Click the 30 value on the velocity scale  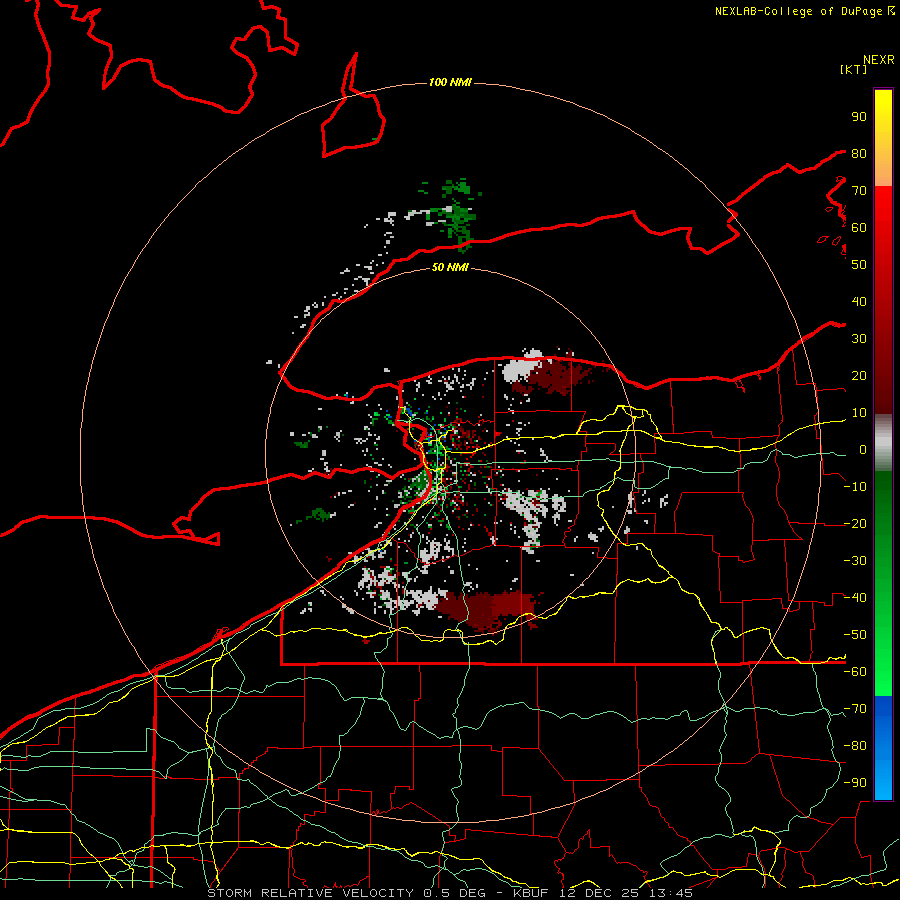click(x=859, y=339)
